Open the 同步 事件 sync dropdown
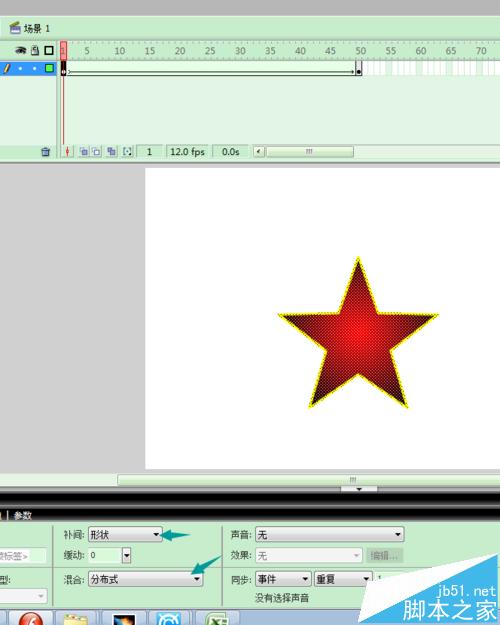The image size is (500, 625). click(x=283, y=579)
